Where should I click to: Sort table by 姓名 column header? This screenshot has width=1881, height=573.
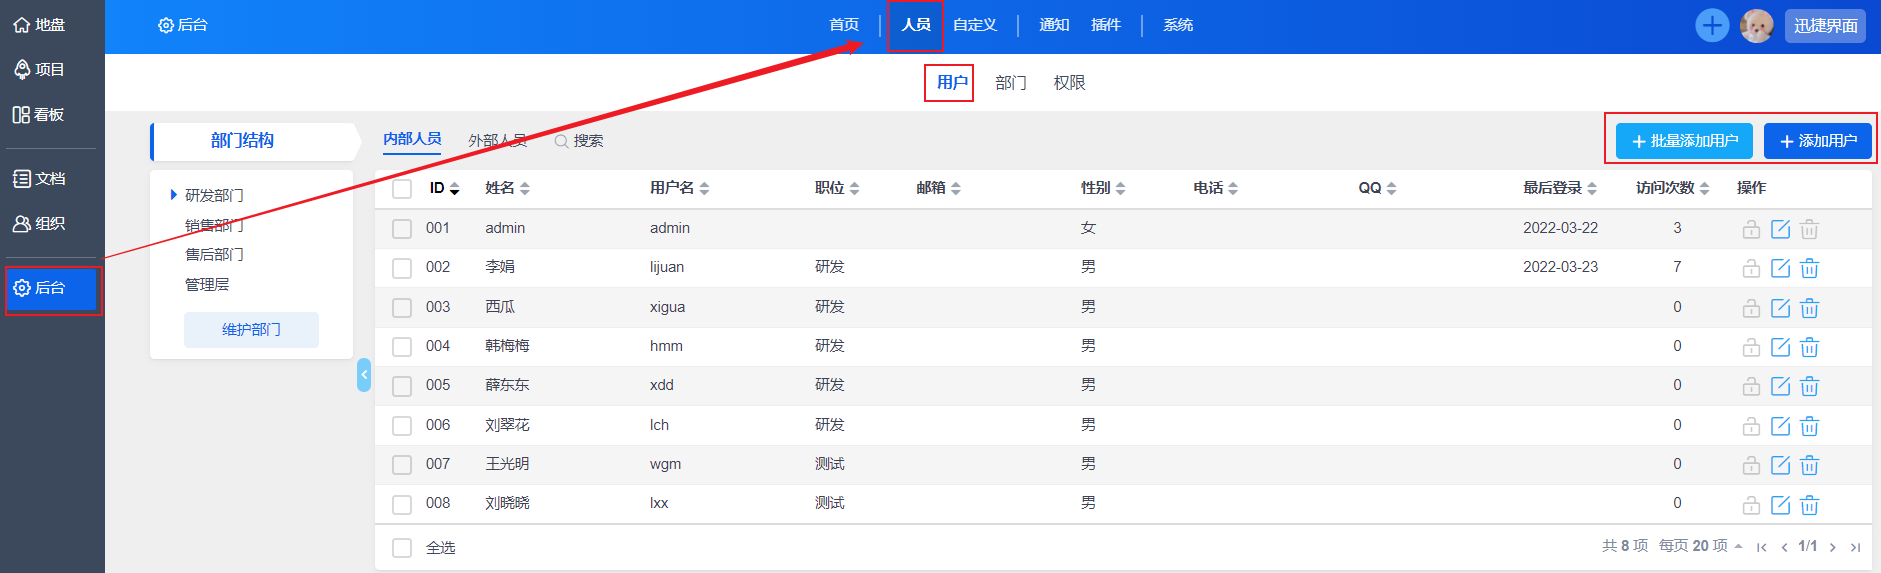pyautogui.click(x=507, y=188)
